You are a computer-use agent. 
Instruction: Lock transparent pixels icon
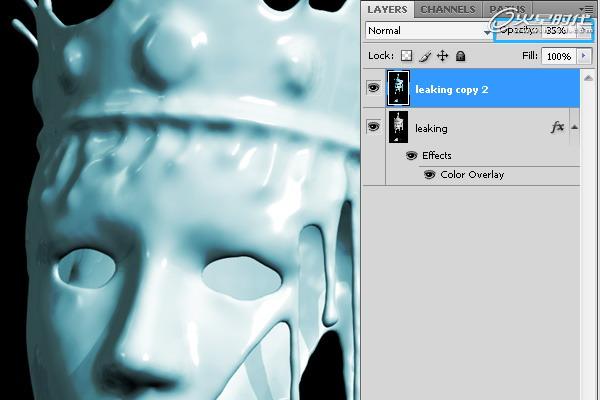[x=407, y=57]
